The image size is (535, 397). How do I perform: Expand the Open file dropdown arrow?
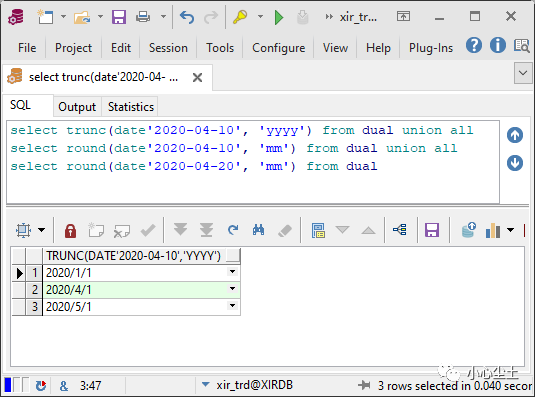(100, 16)
